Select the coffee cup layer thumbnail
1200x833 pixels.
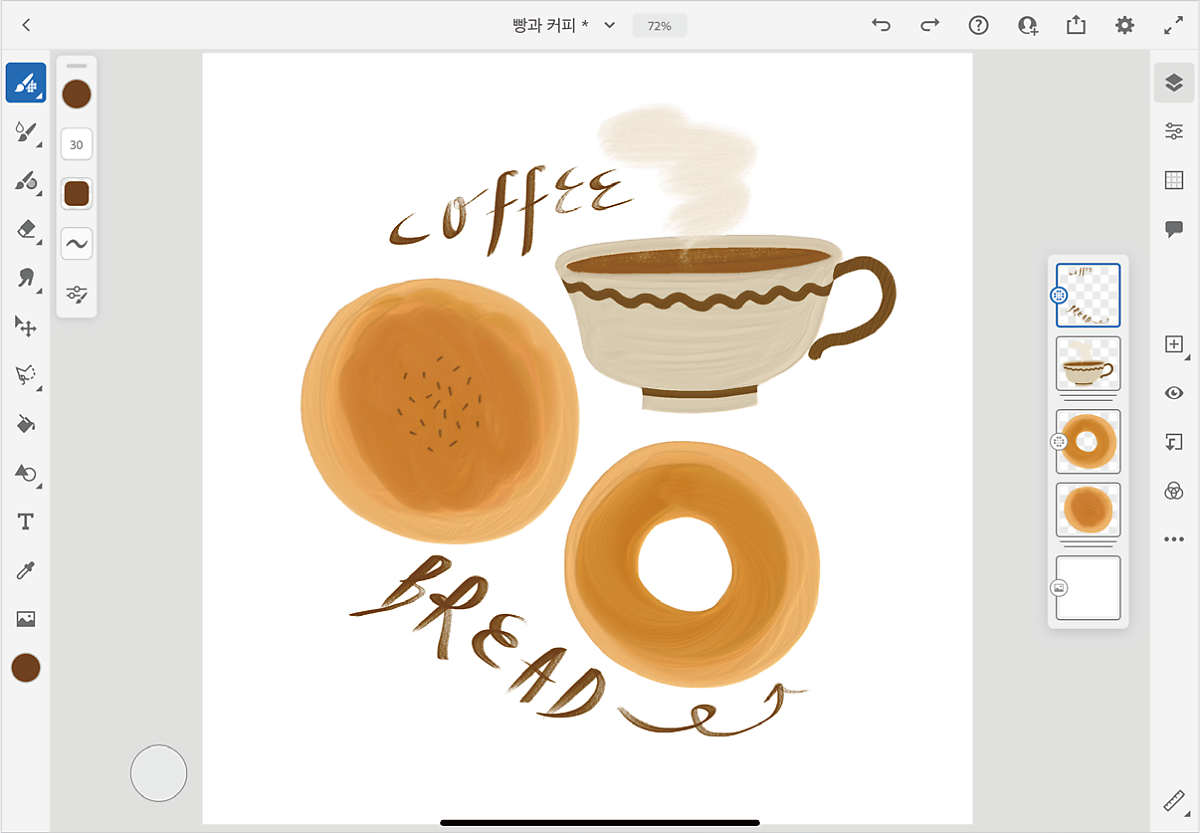(1088, 363)
